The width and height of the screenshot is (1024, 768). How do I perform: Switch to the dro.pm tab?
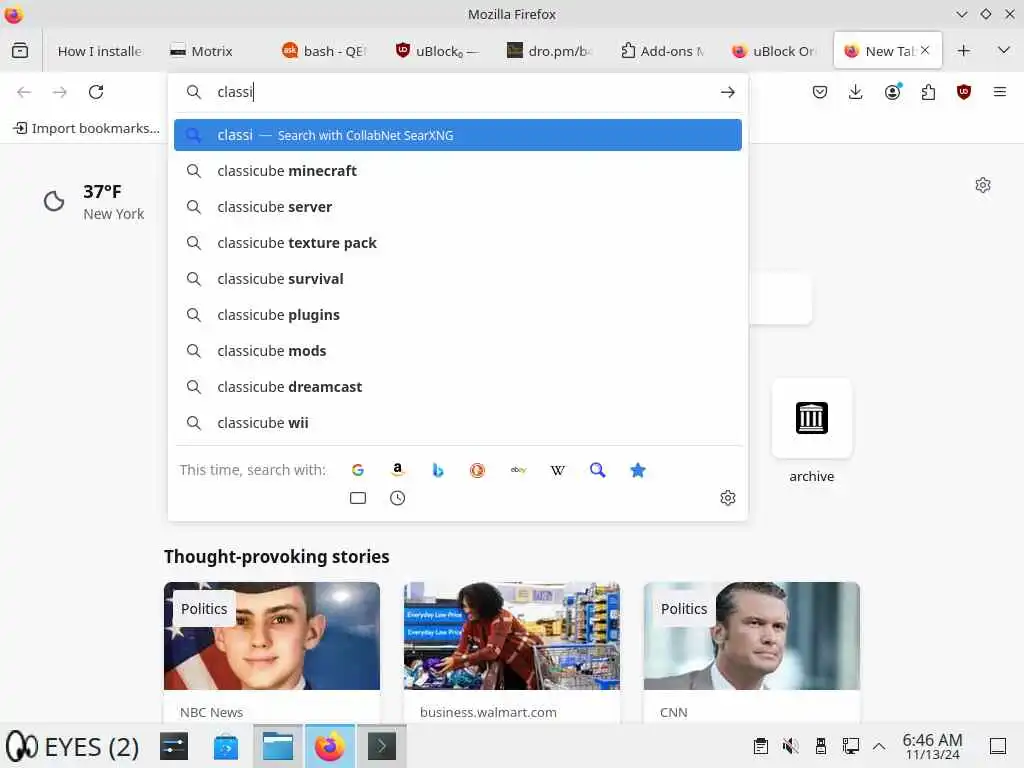(x=549, y=51)
